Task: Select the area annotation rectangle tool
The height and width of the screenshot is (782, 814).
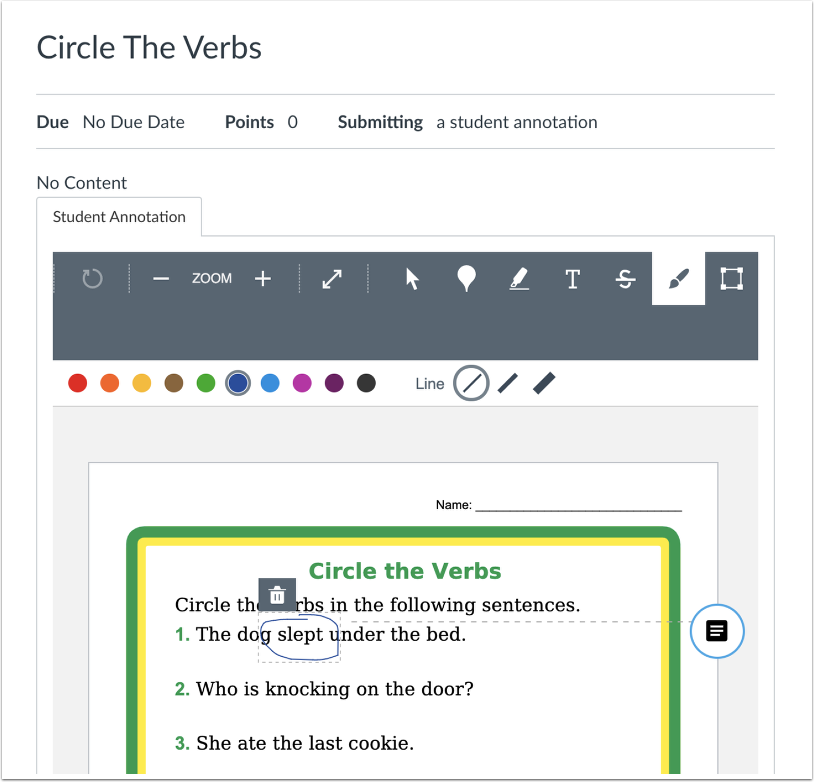Action: (731, 279)
